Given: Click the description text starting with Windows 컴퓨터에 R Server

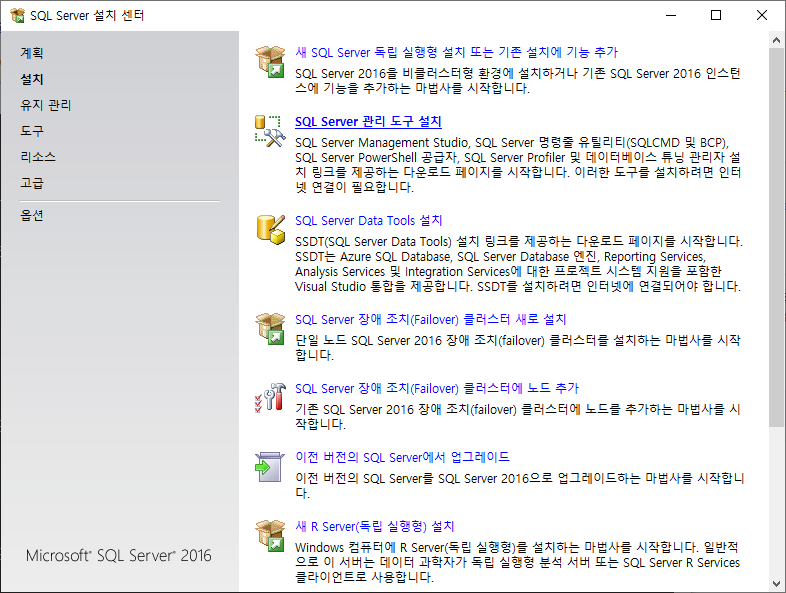Looking at the screenshot, I should coord(517,562).
